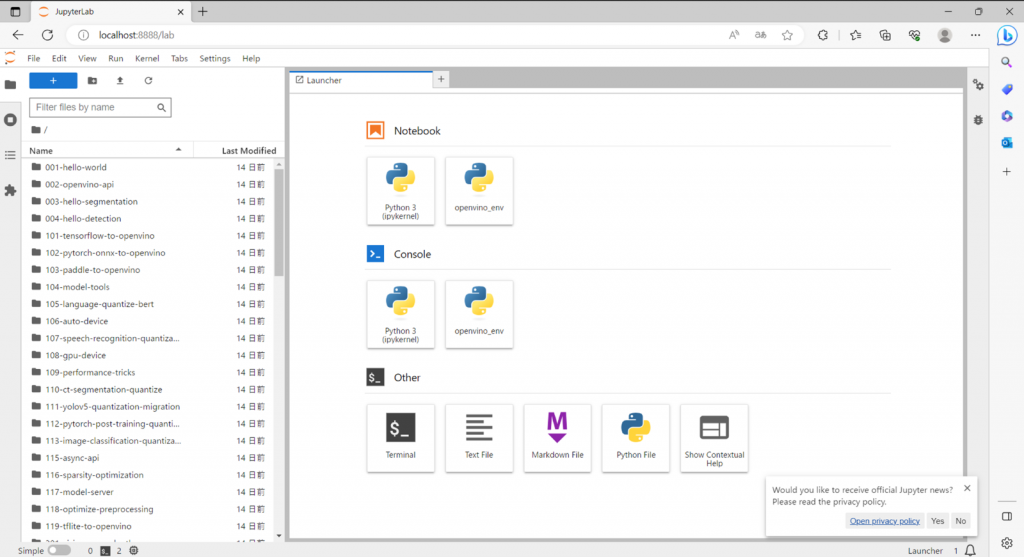Viewport: 1024px width, 557px height.
Task: Open new browser tab plus button
Action: point(202,11)
